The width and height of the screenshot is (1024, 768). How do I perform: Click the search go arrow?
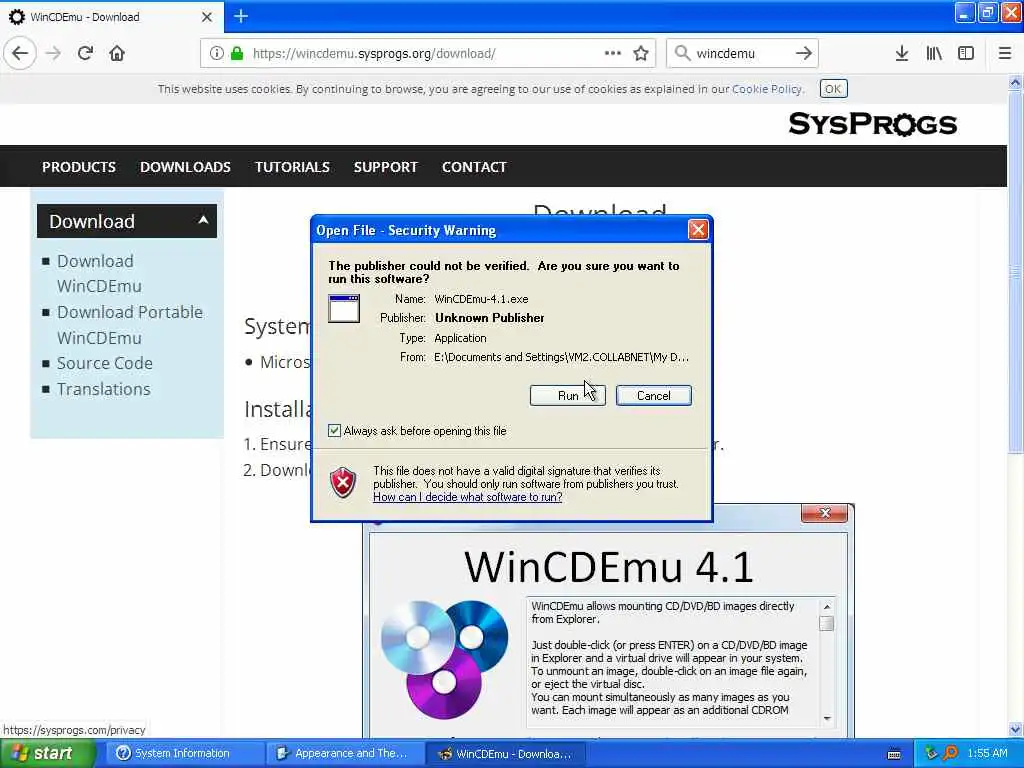coord(804,53)
